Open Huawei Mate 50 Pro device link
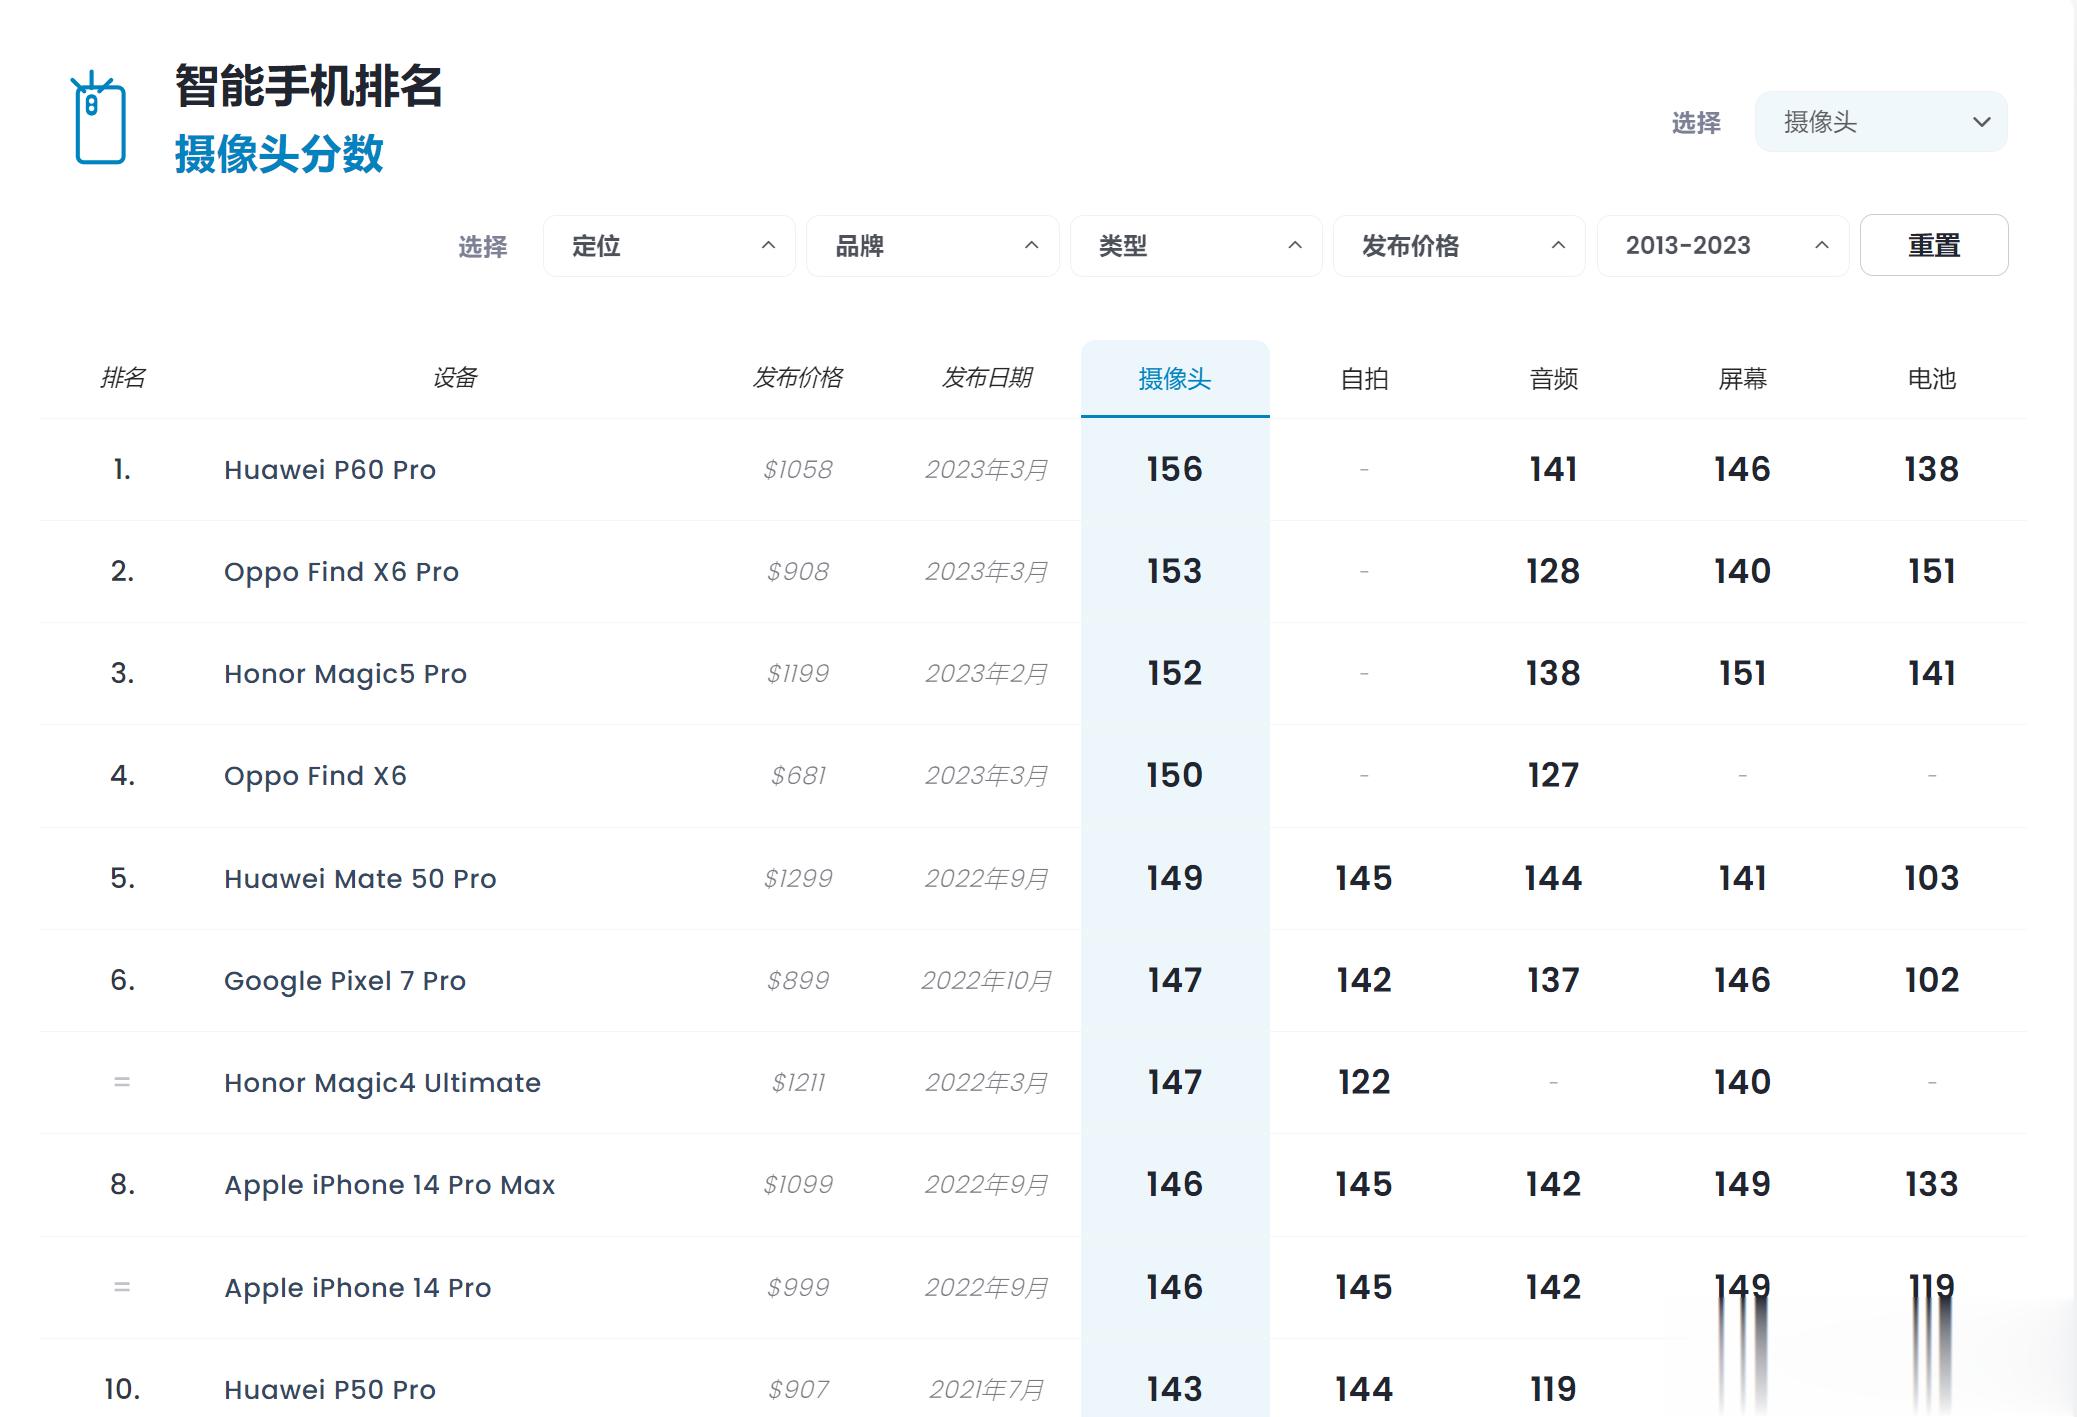This screenshot has height=1417, width=2077. coord(360,879)
